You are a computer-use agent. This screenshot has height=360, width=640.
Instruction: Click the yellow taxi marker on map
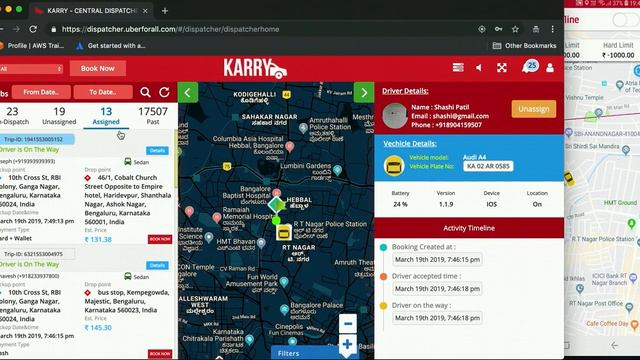pyautogui.click(x=284, y=233)
